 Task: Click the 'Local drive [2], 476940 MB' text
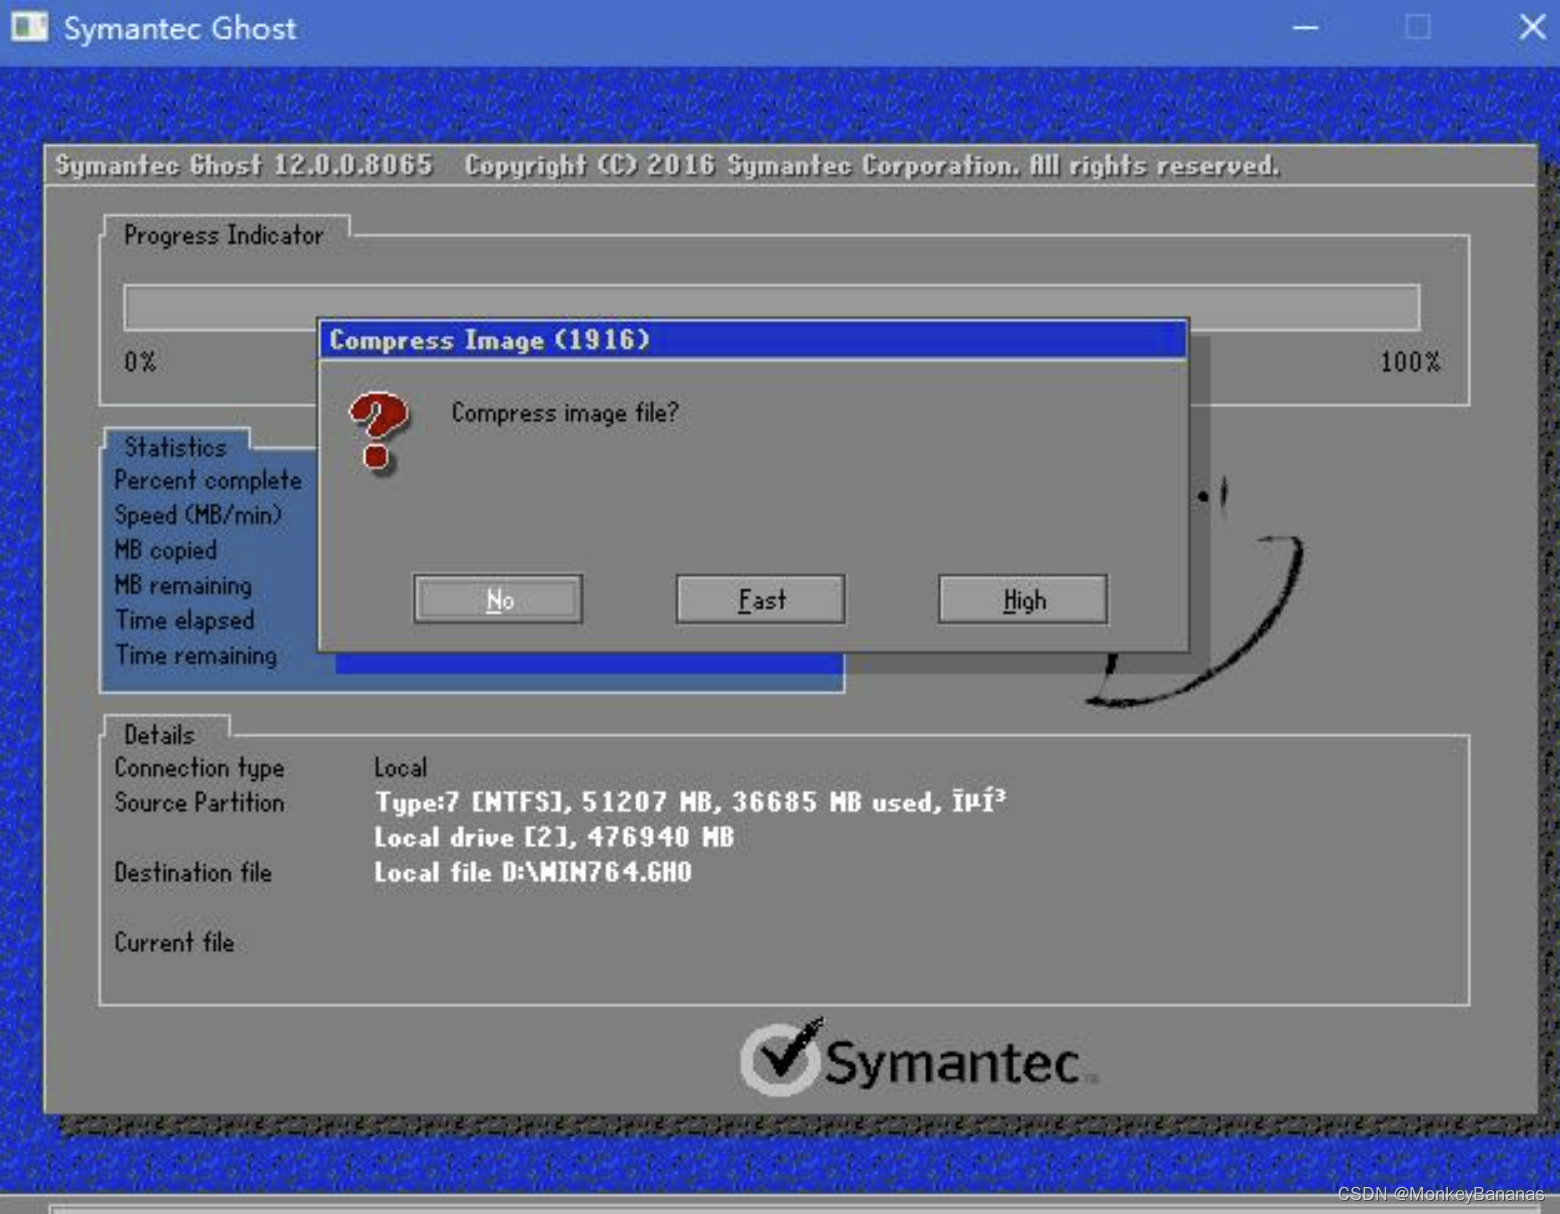point(554,837)
